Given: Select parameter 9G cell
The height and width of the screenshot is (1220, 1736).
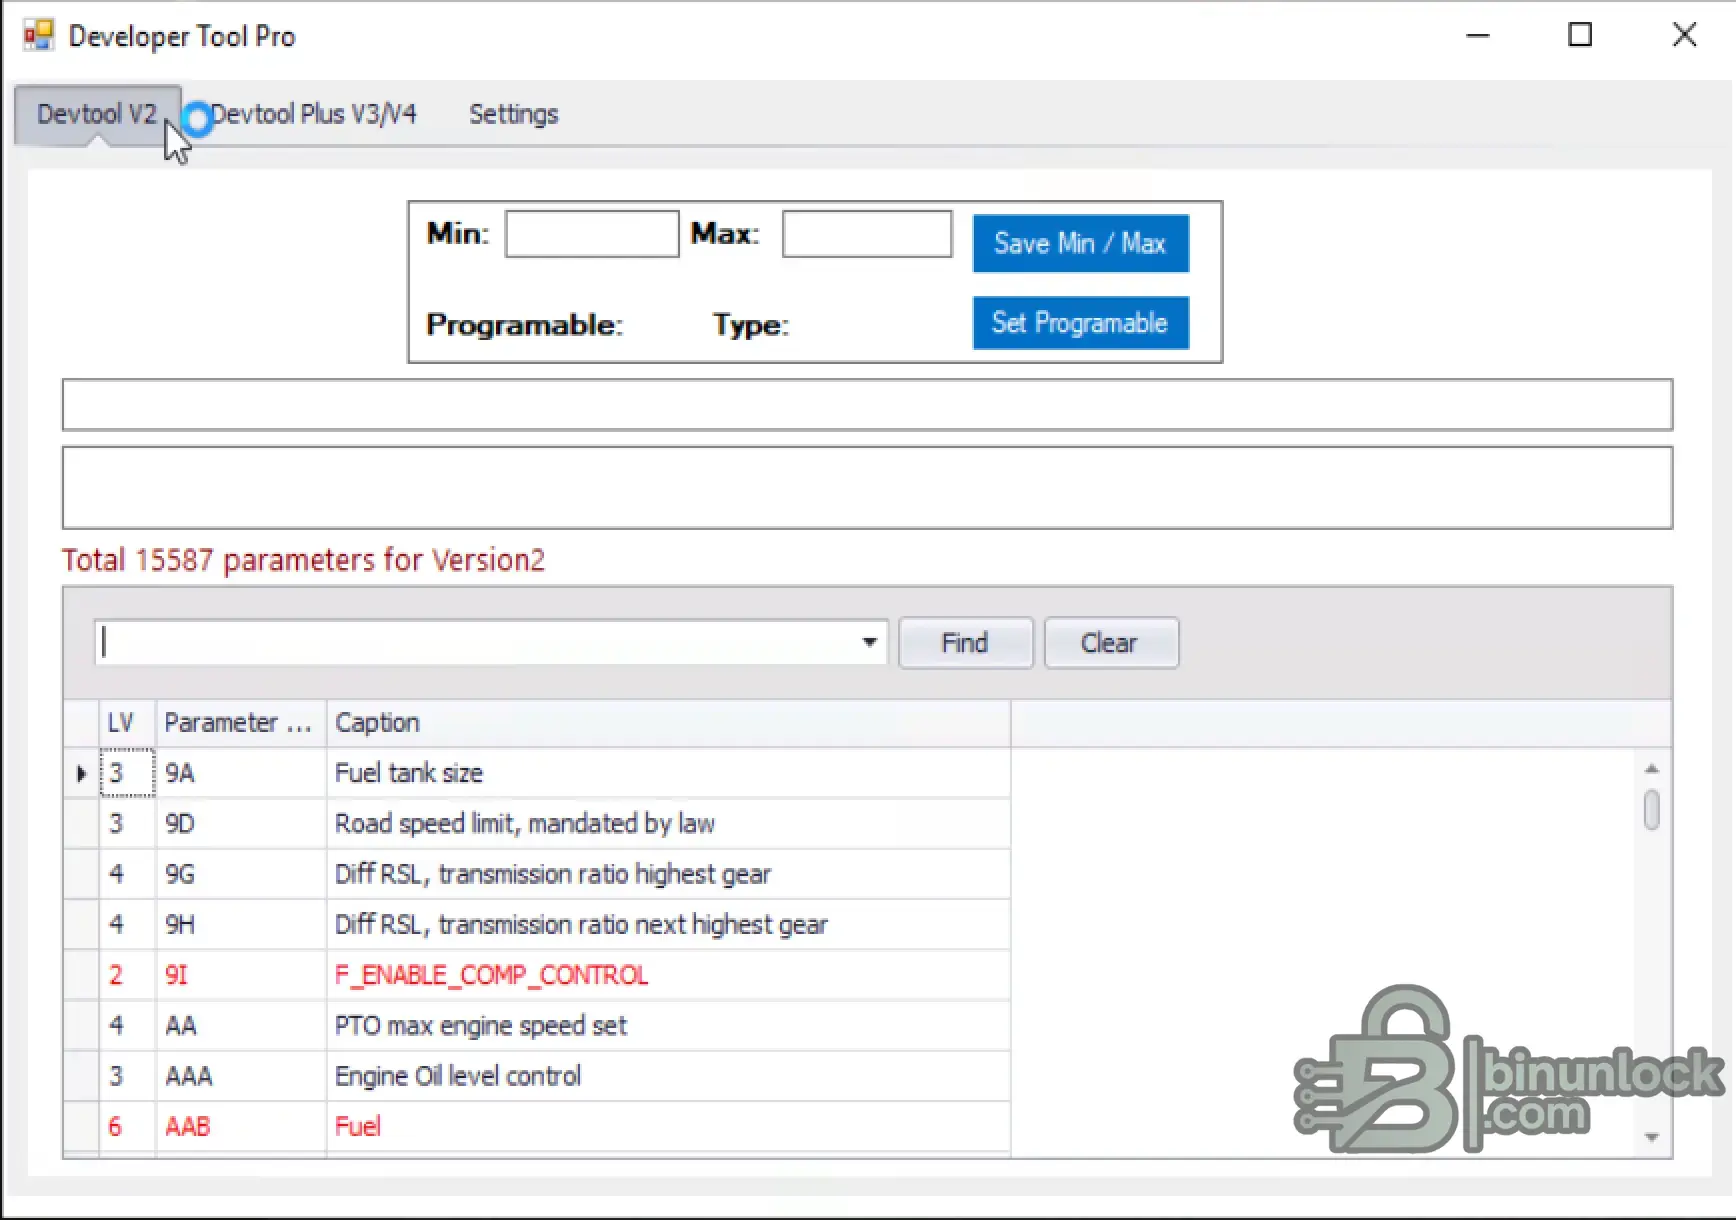Looking at the screenshot, I should [241, 874].
